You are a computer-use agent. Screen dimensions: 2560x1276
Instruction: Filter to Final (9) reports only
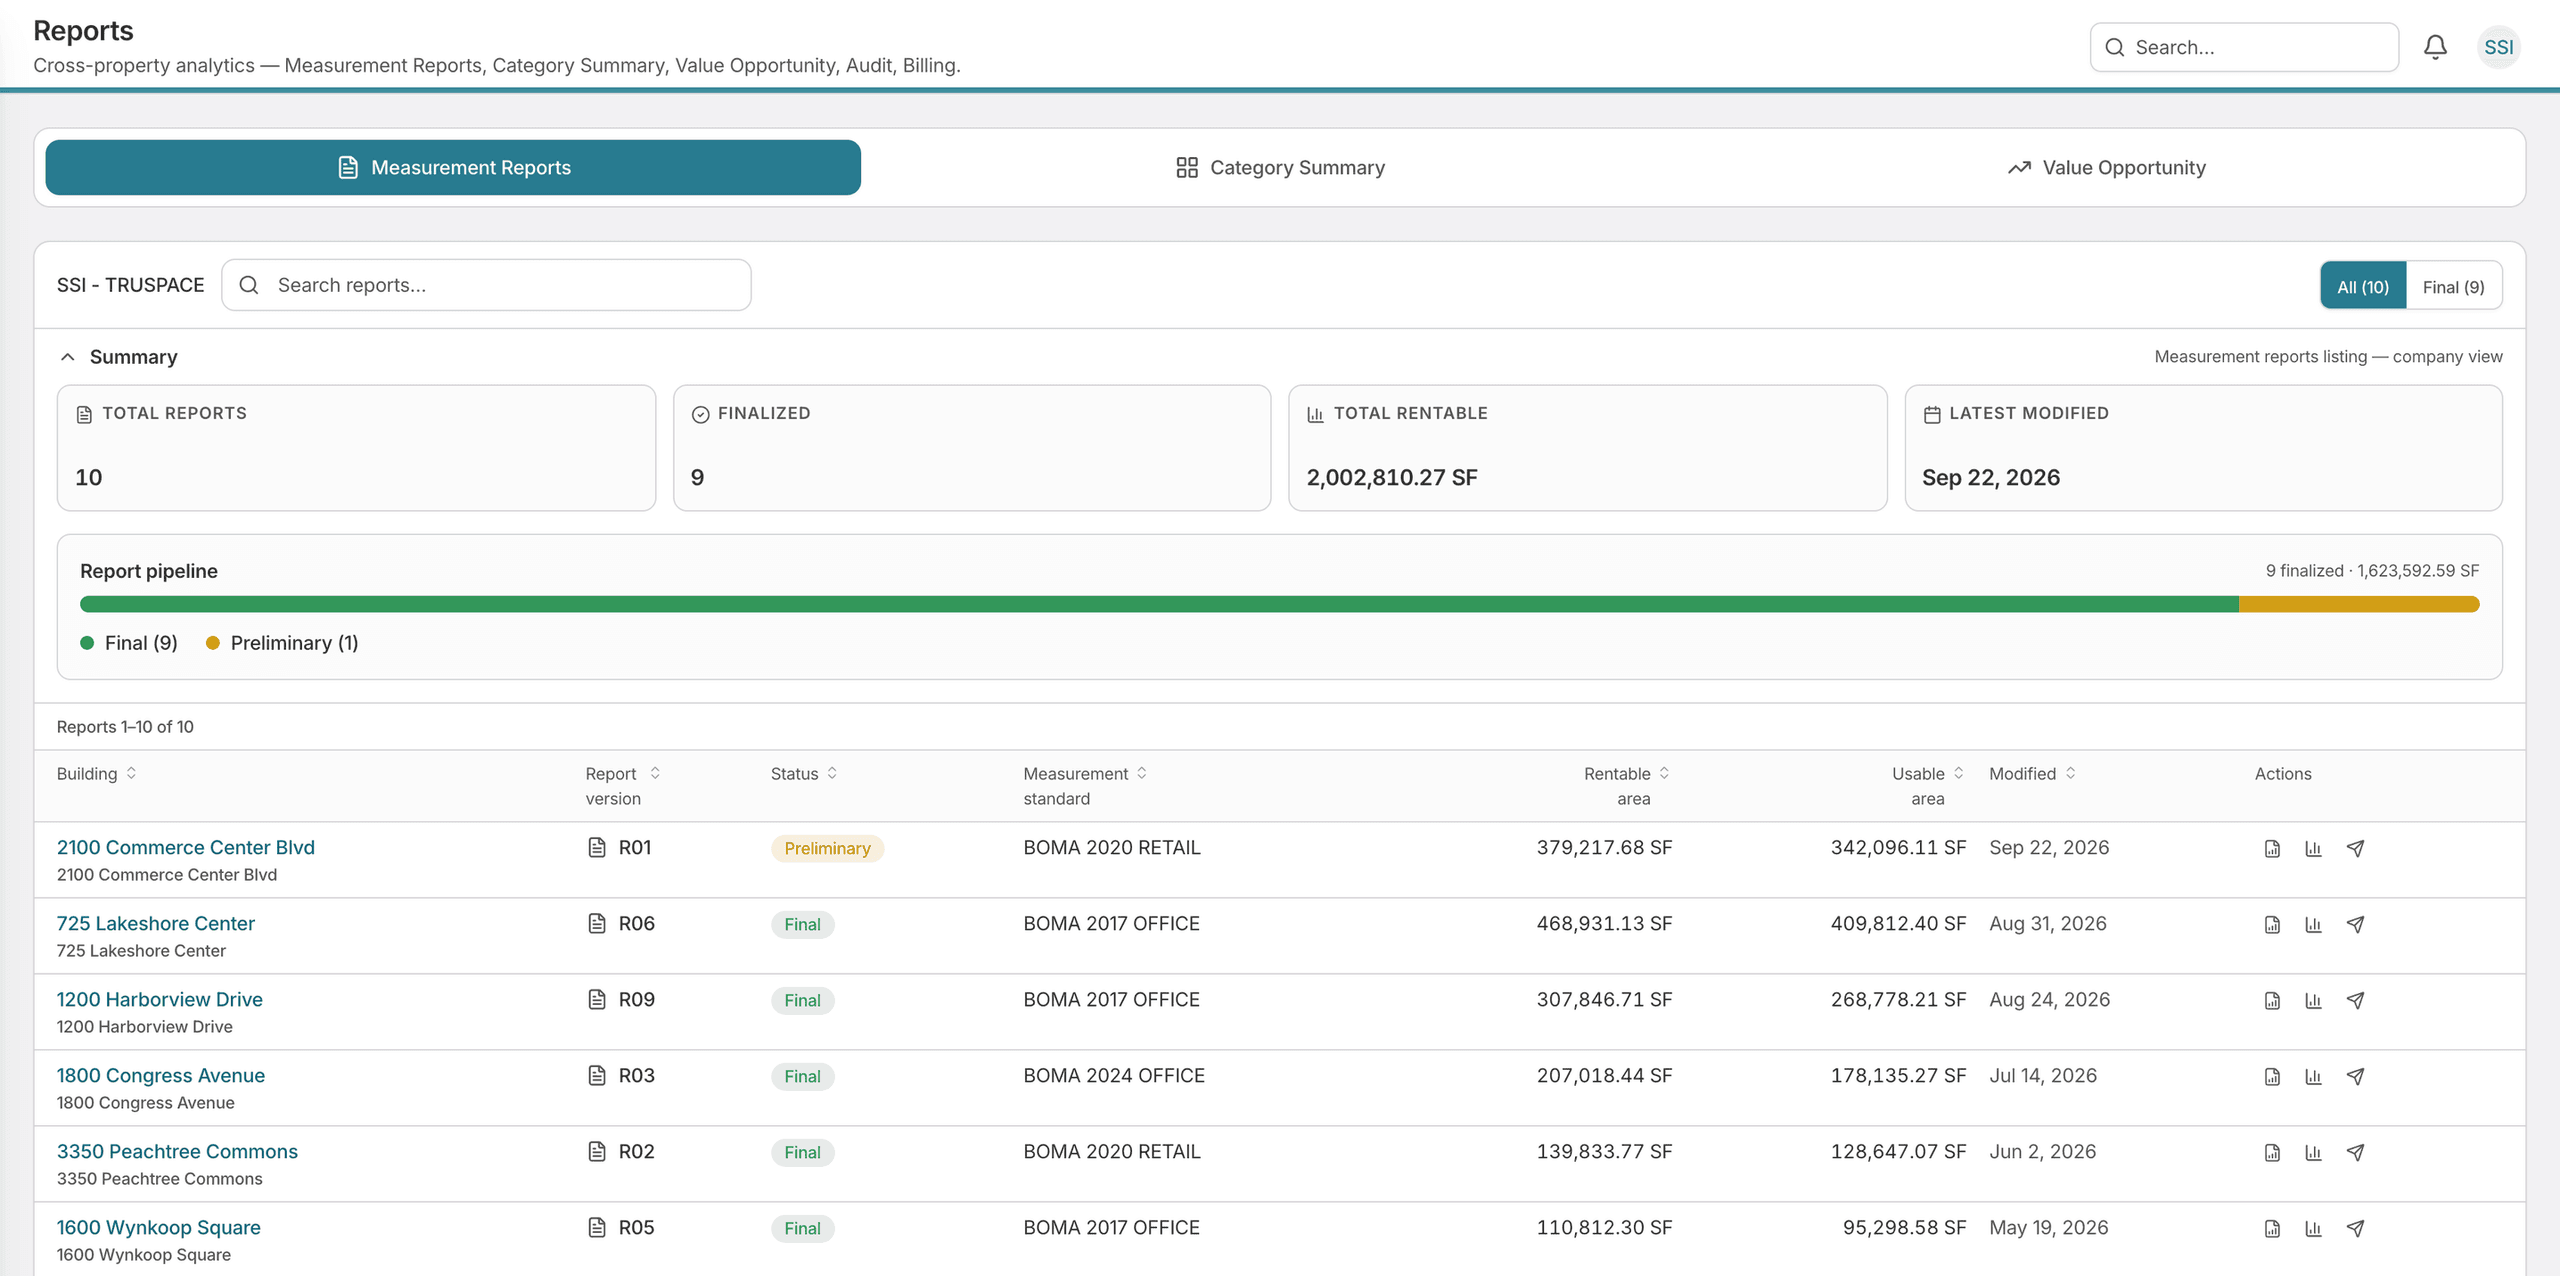point(2453,286)
